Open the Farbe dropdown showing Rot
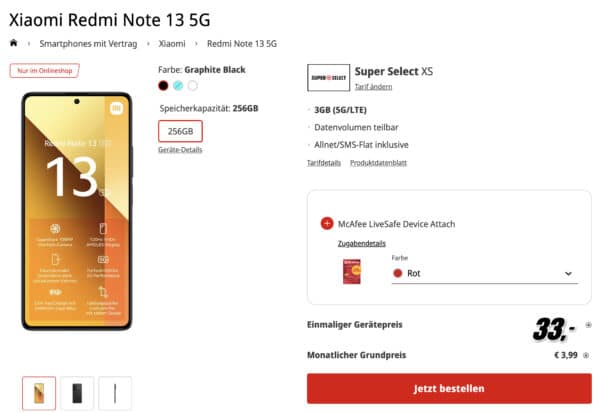 click(x=485, y=273)
